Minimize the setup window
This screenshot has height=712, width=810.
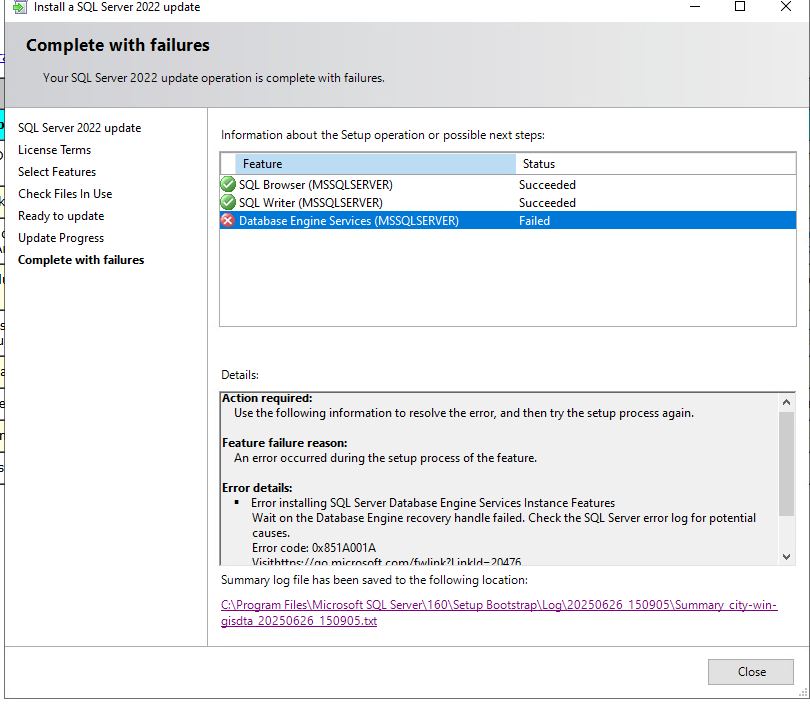pos(695,7)
